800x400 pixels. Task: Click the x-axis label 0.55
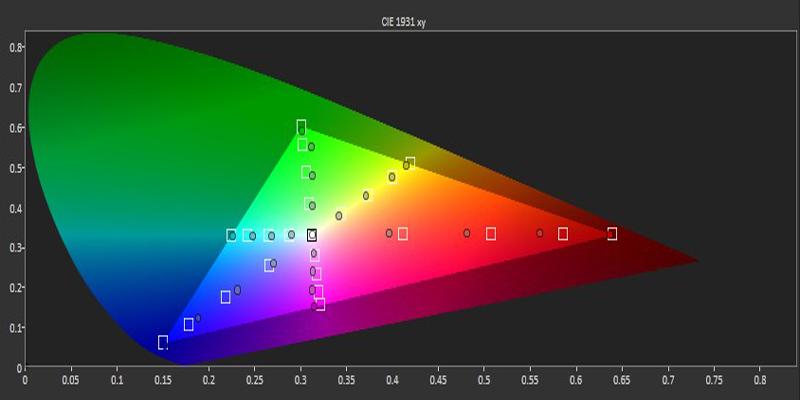530,380
